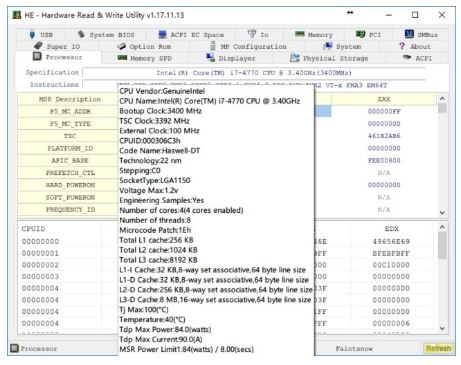The height and width of the screenshot is (365, 461).
Task: Click the Memory module icon
Action: pyautogui.click(x=300, y=34)
